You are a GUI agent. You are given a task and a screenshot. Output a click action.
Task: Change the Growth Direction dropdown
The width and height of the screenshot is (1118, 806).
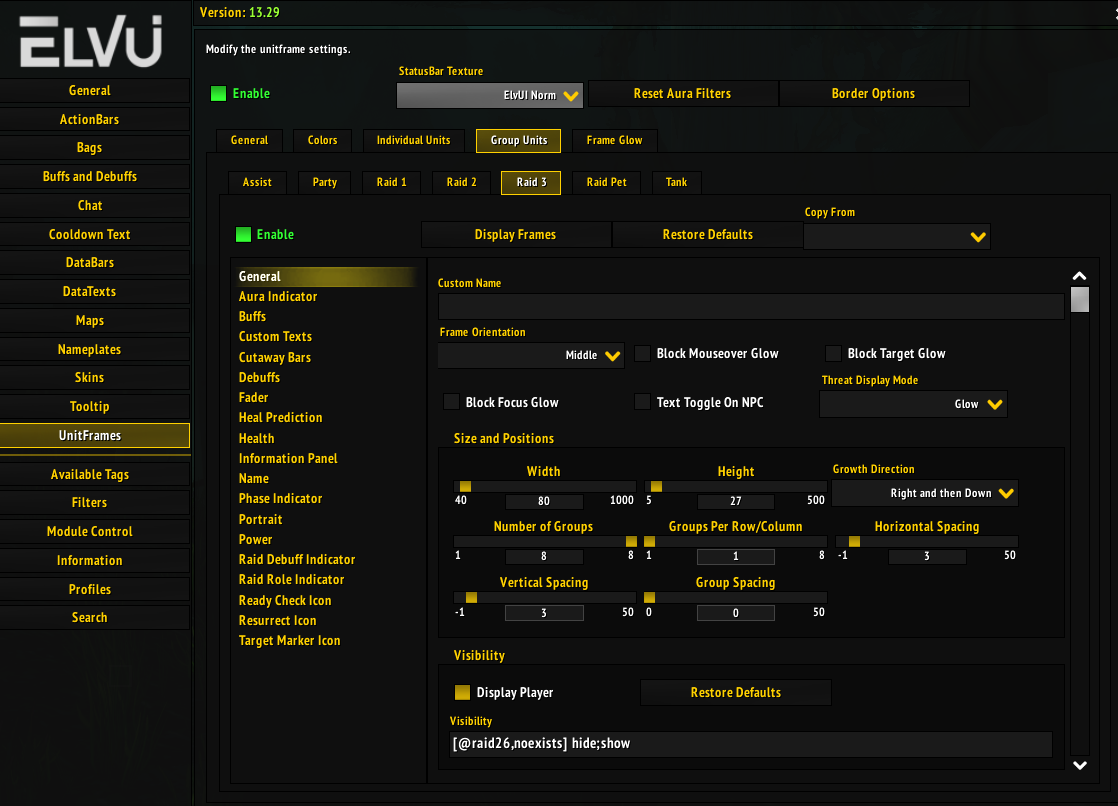(x=924, y=493)
